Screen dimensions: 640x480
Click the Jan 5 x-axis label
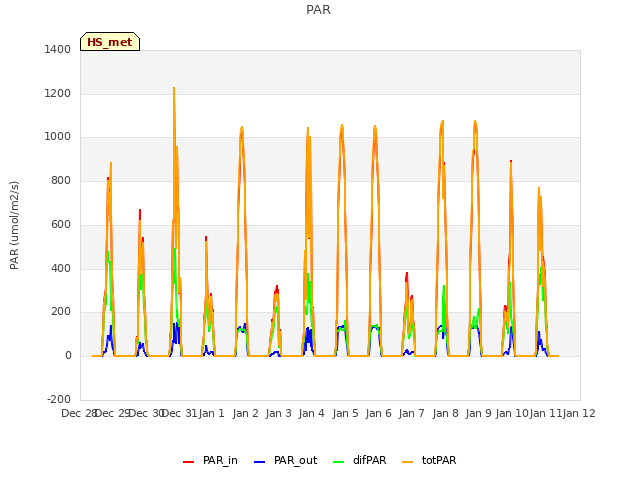pos(345,413)
